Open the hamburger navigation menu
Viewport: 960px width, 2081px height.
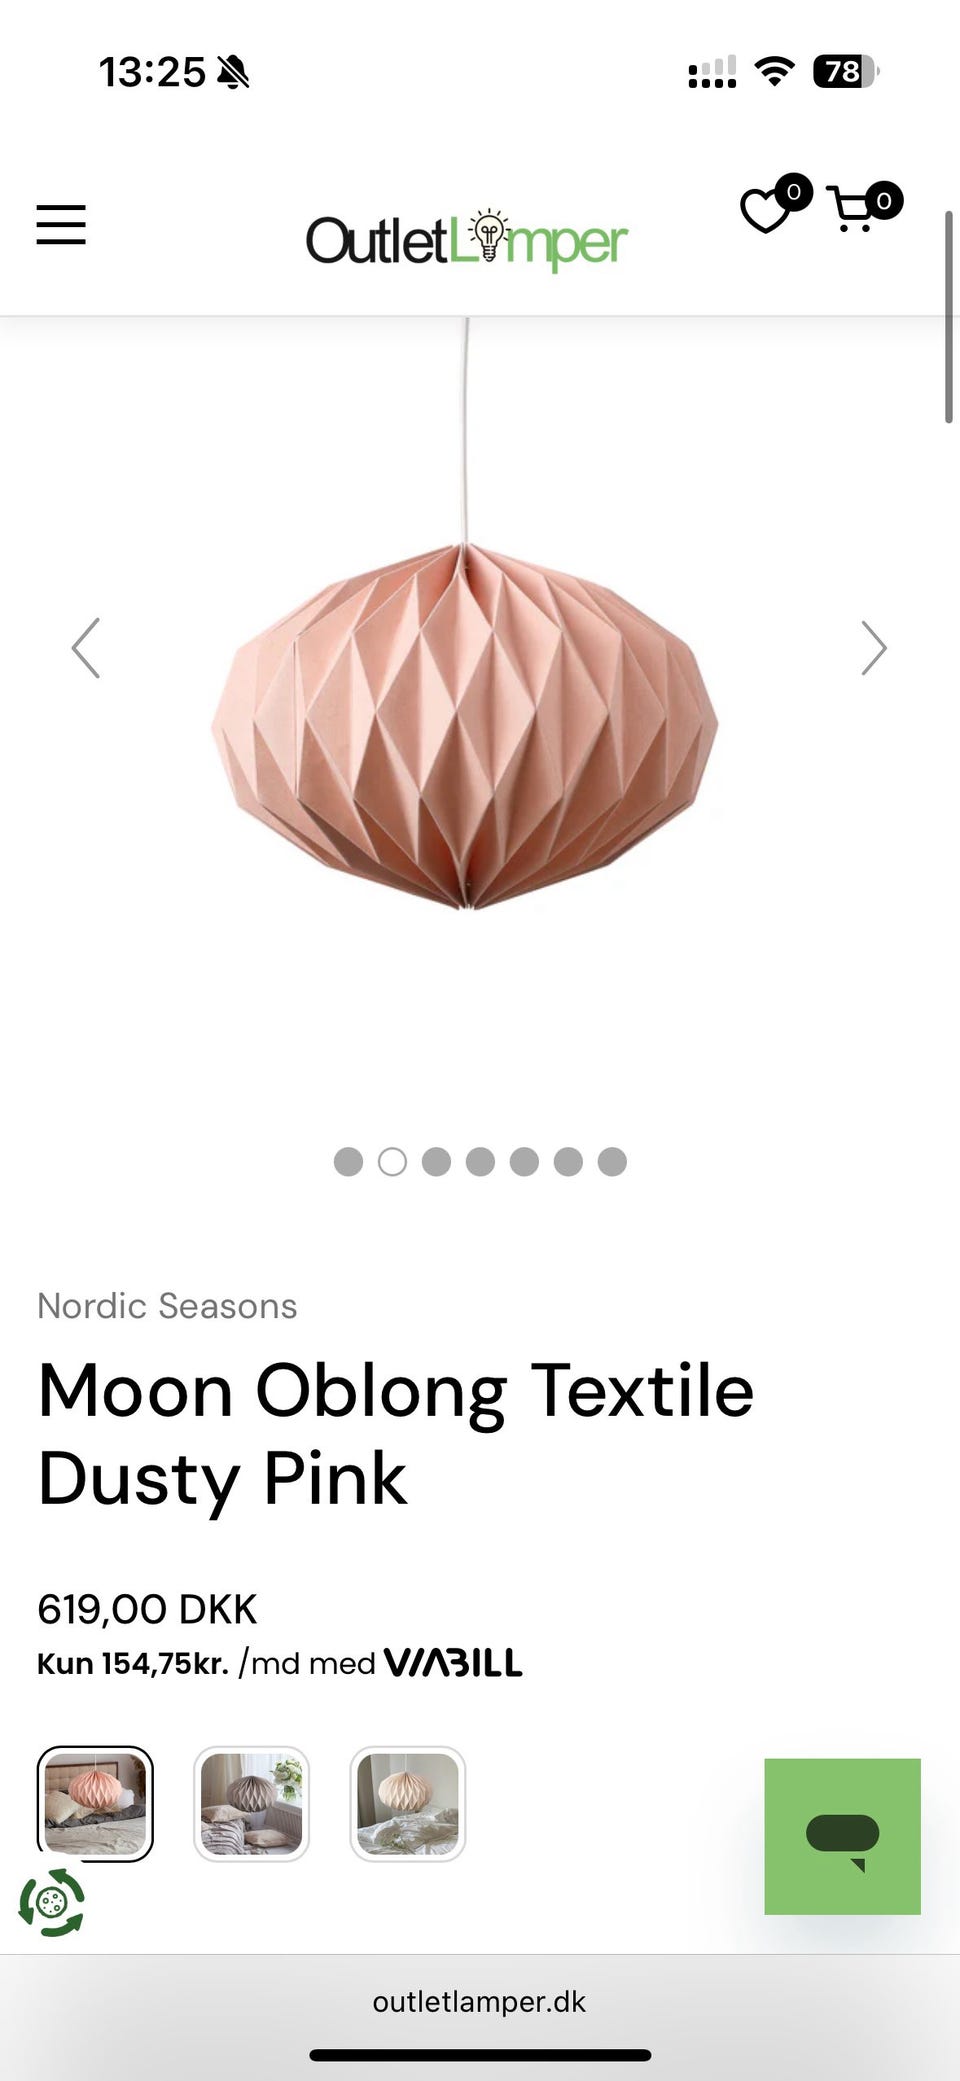pyautogui.click(x=61, y=224)
